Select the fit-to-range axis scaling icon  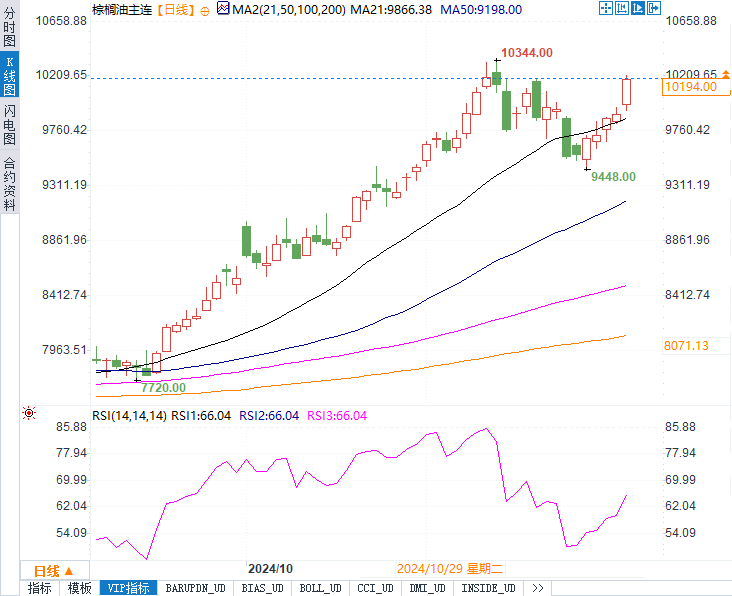point(622,8)
